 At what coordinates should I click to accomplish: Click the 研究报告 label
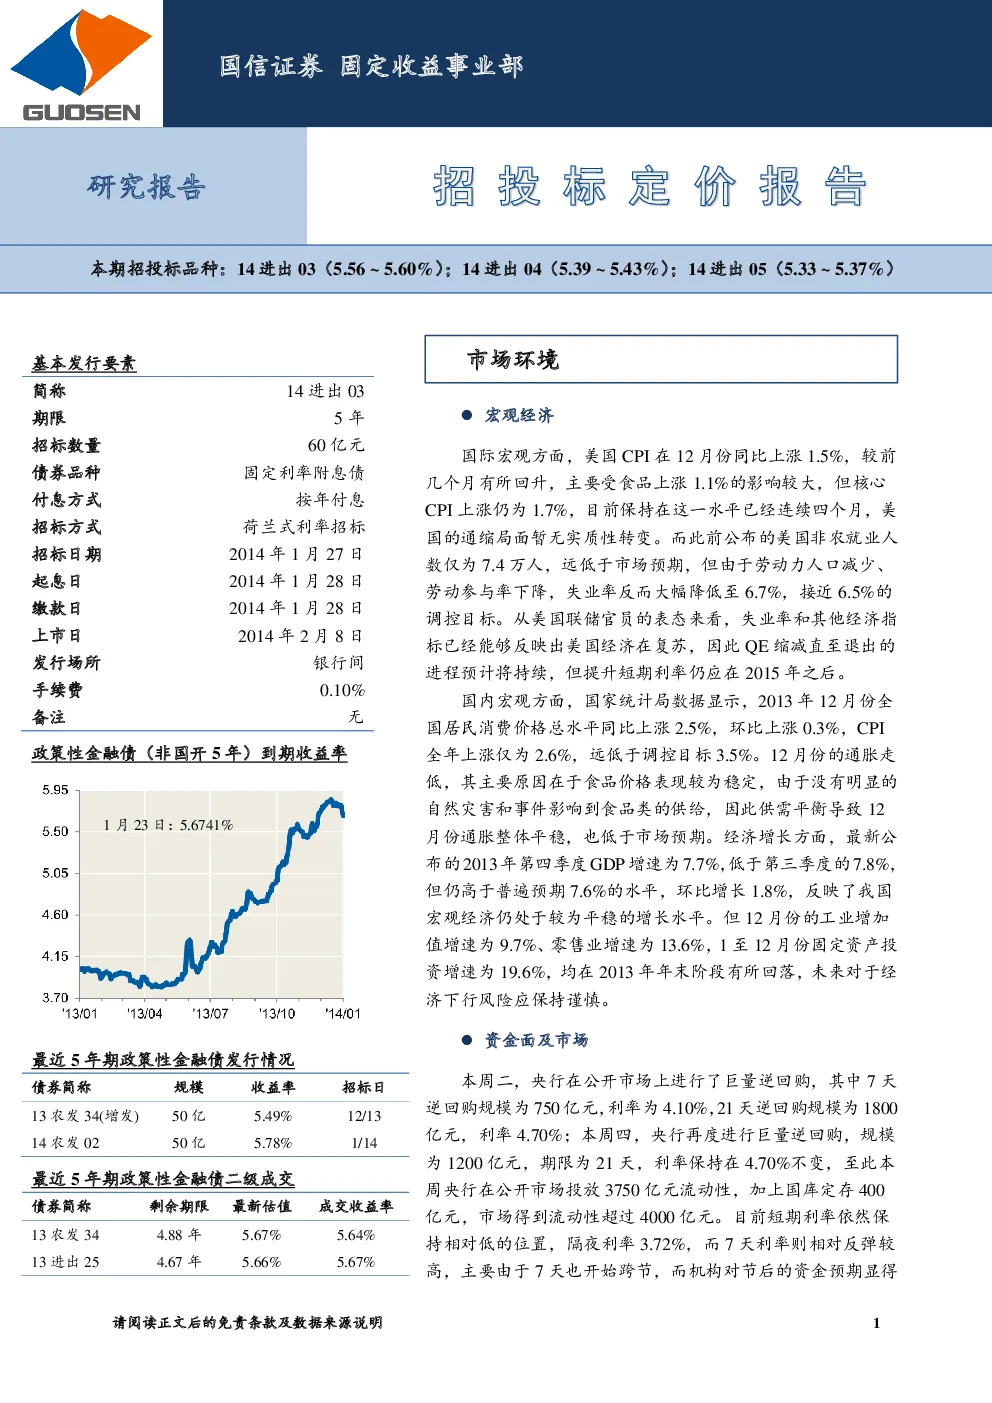point(147,186)
